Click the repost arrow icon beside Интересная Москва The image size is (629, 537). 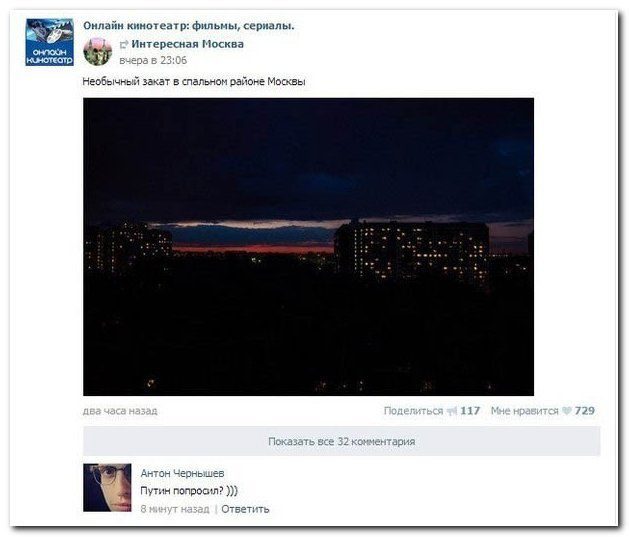(124, 45)
